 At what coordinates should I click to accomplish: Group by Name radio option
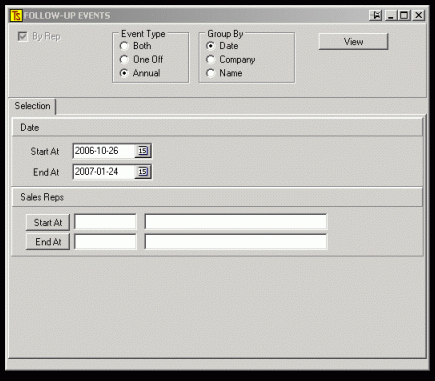(210, 73)
